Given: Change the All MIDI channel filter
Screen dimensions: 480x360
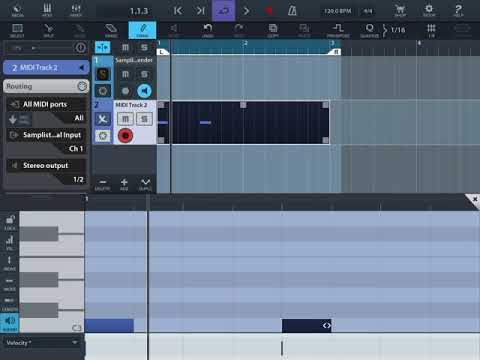Looking at the screenshot, I should pos(79,118).
